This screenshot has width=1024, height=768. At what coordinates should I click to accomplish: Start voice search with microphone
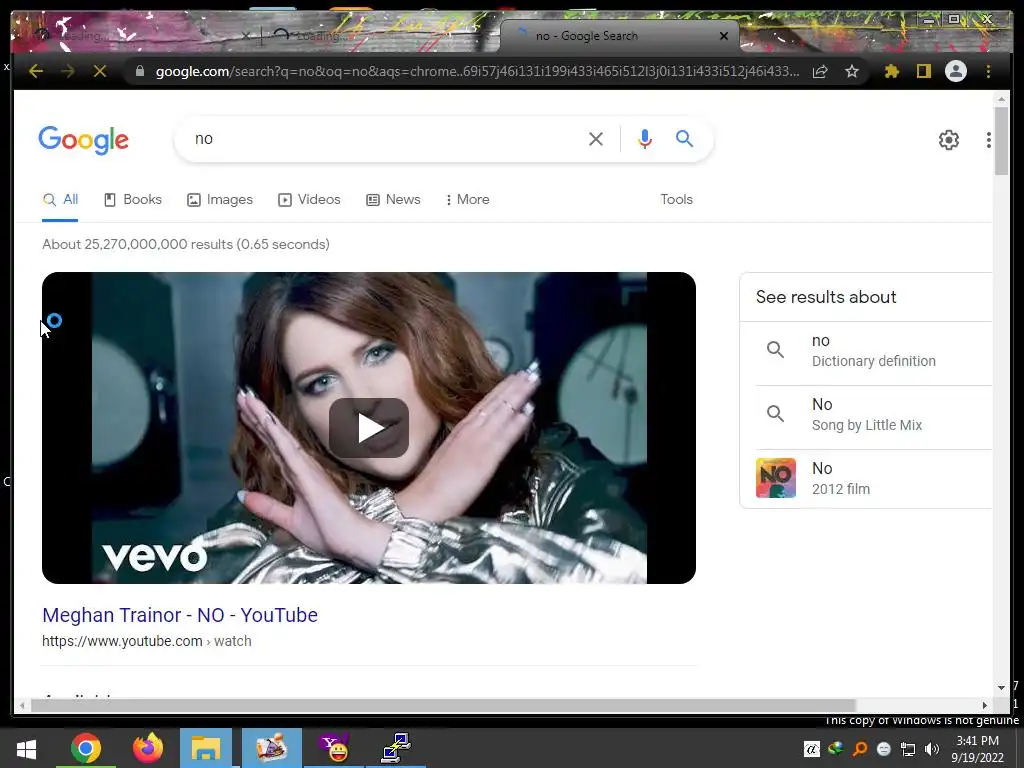click(645, 138)
